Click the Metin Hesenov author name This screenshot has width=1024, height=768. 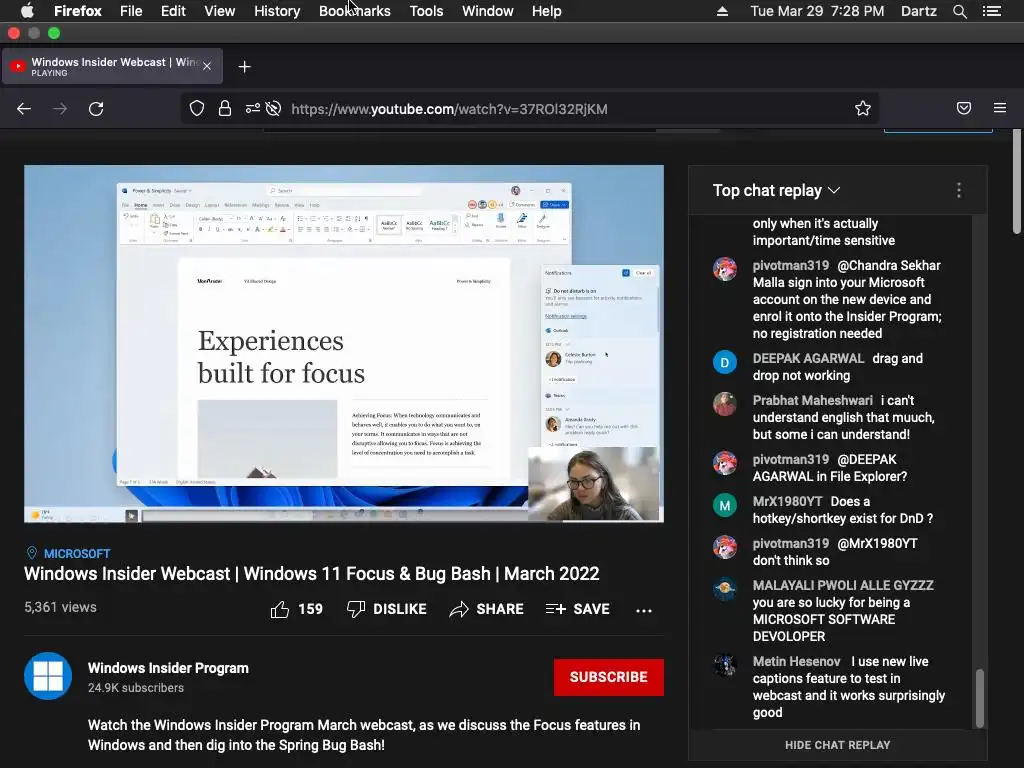click(x=796, y=662)
